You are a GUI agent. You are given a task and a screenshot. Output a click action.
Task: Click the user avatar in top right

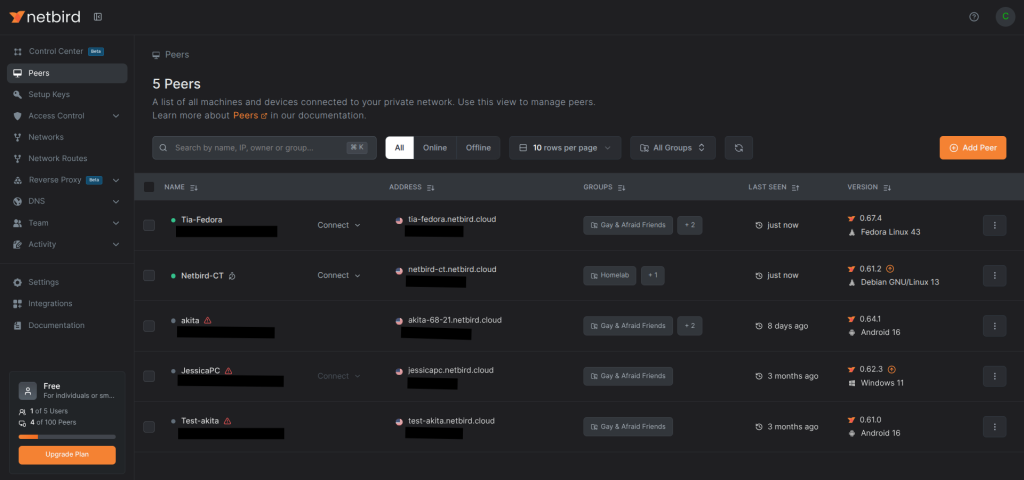(x=1005, y=17)
